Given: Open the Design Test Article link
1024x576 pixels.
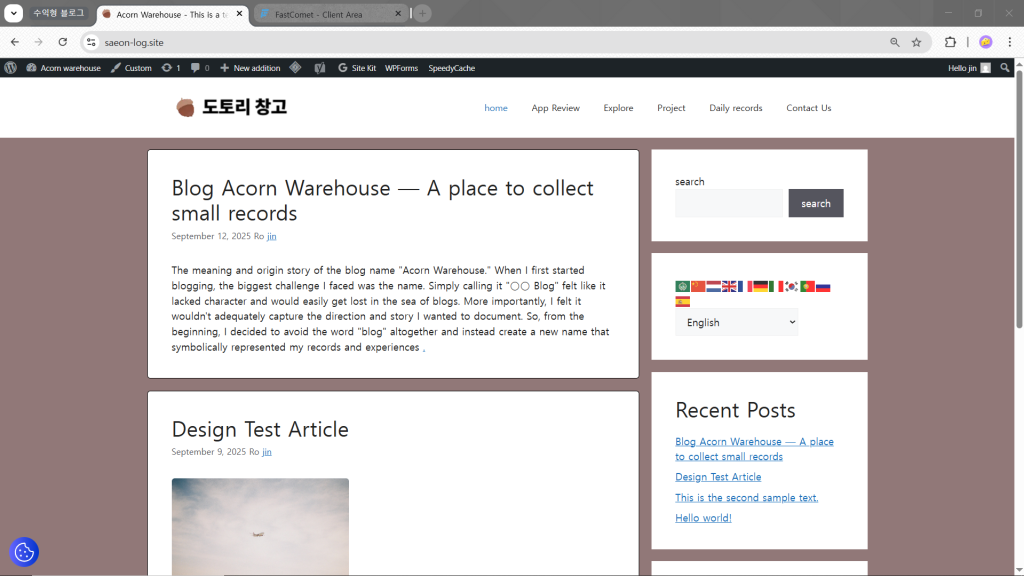Looking at the screenshot, I should (x=260, y=429).
